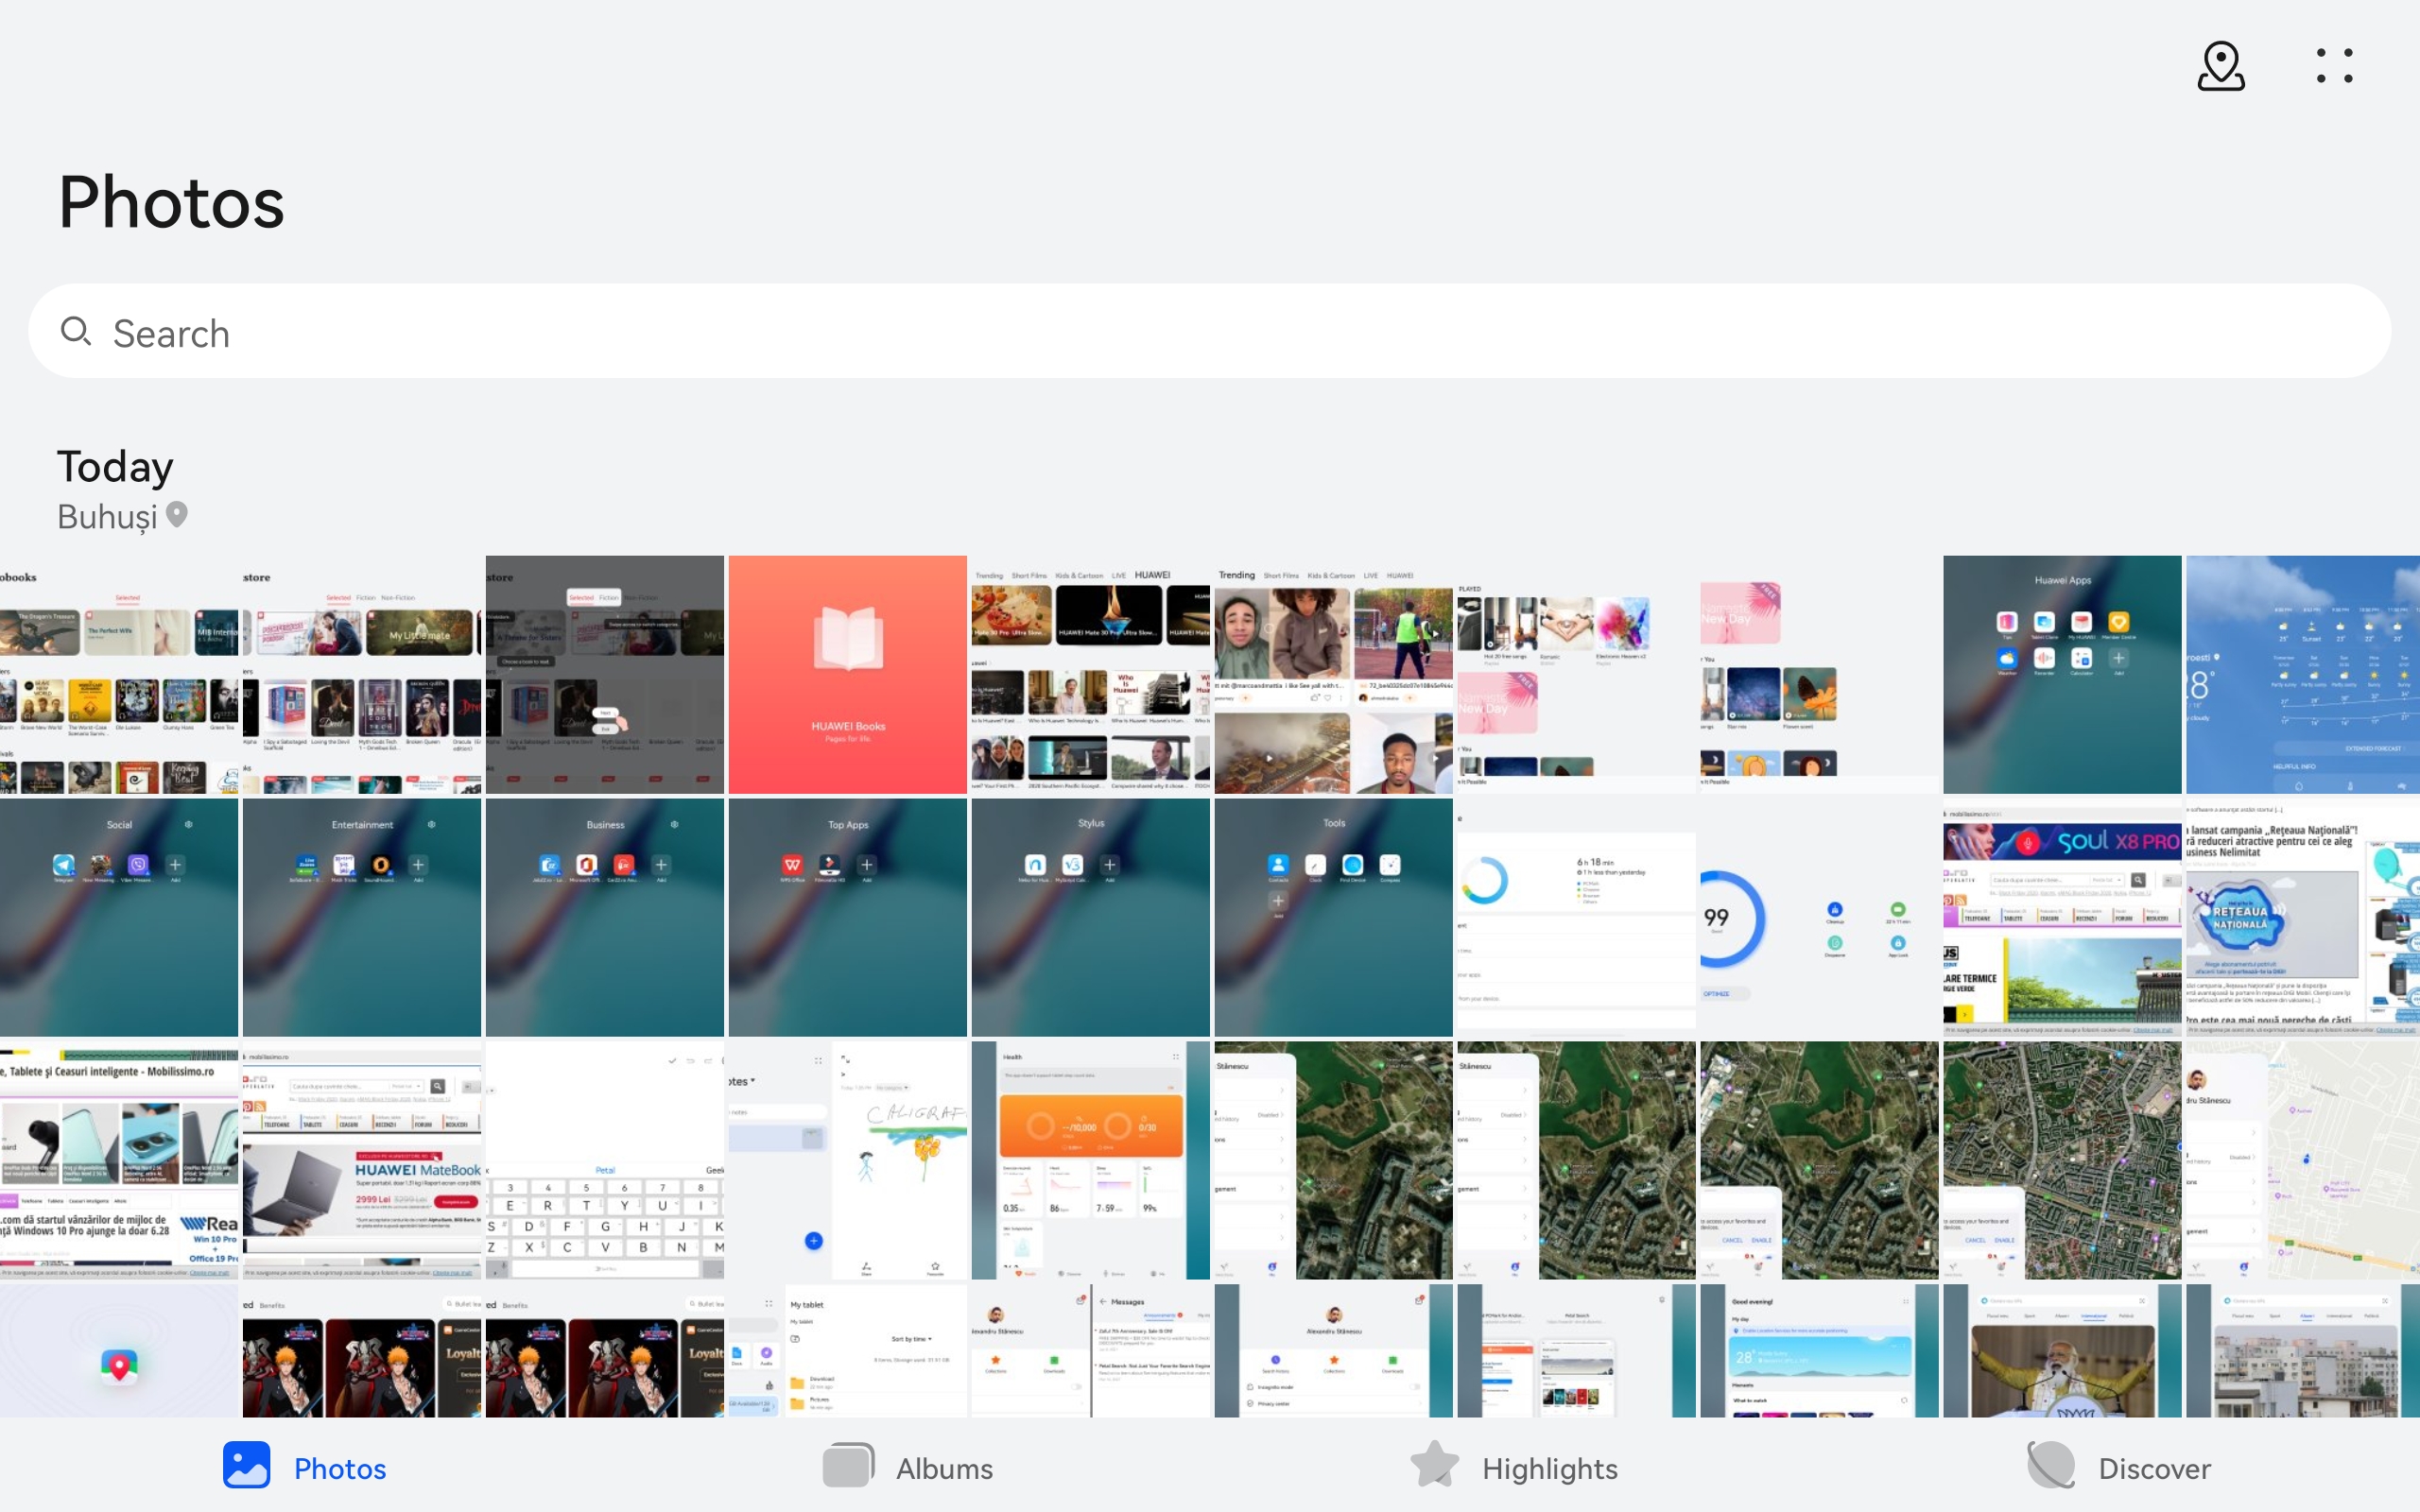The height and width of the screenshot is (1512, 2420).
Task: Open the orange Health dashboard screenshot
Action: 1091,1160
